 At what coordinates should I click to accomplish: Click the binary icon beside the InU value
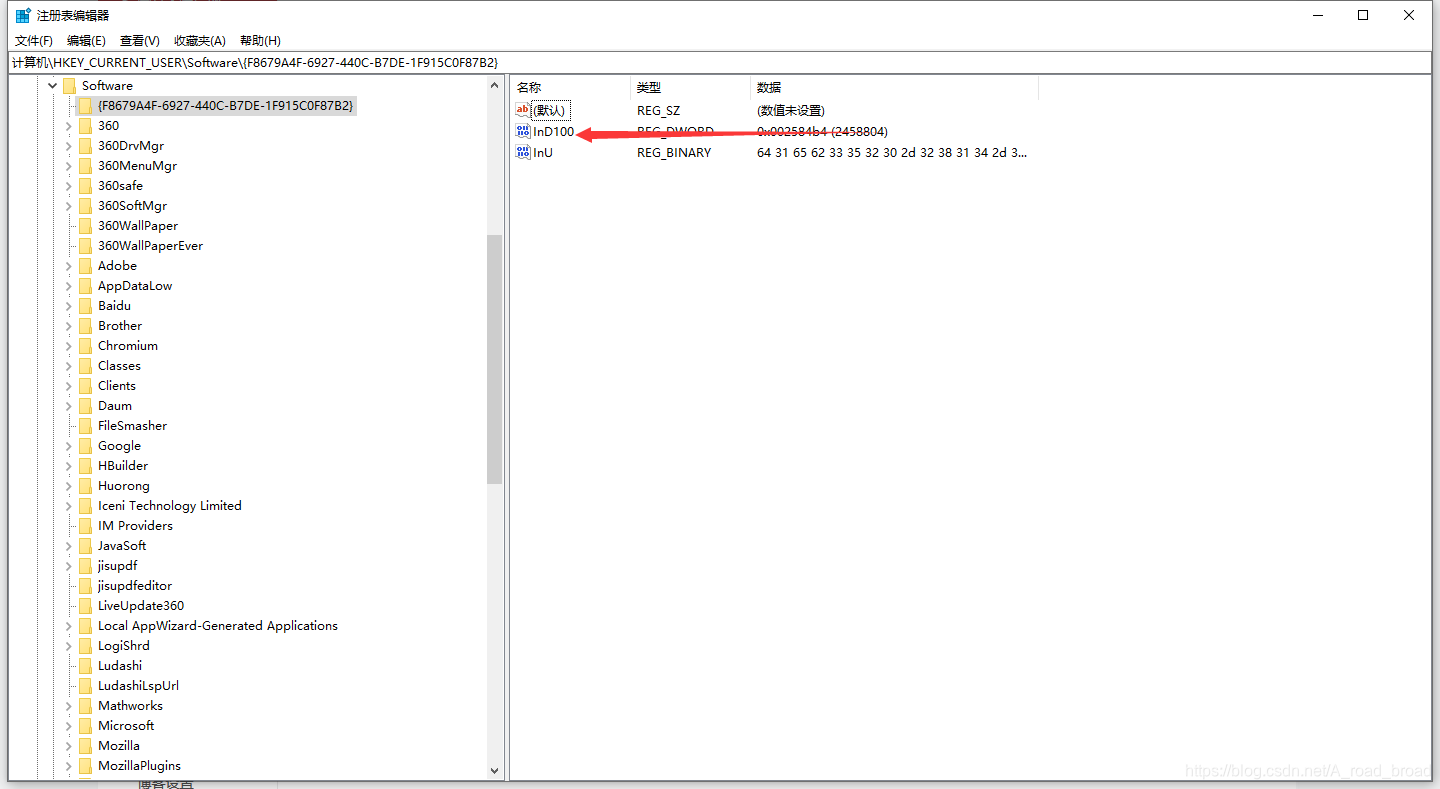coord(522,152)
